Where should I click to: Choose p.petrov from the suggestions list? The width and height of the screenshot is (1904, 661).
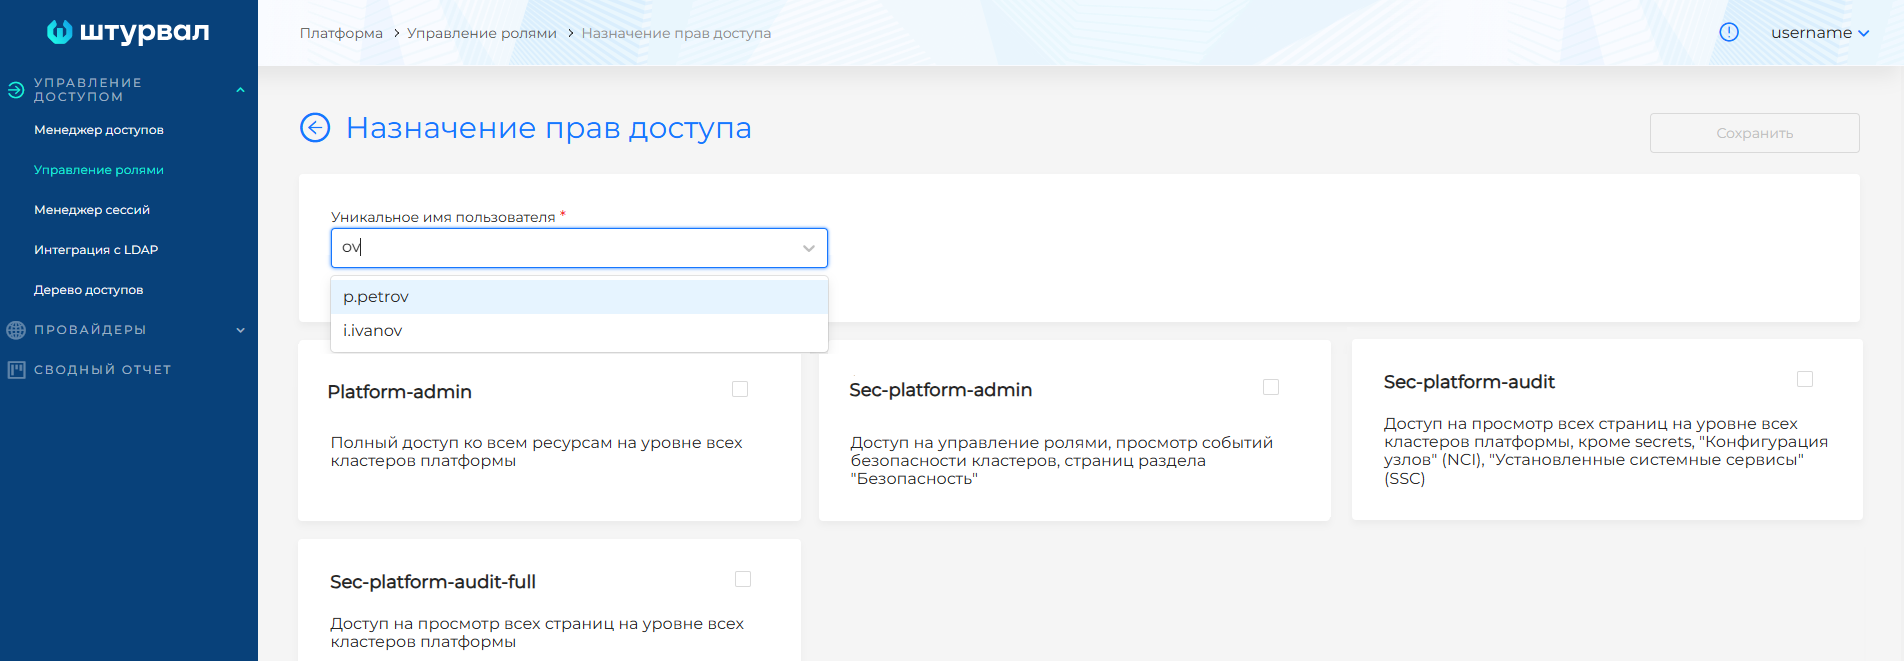[377, 297]
